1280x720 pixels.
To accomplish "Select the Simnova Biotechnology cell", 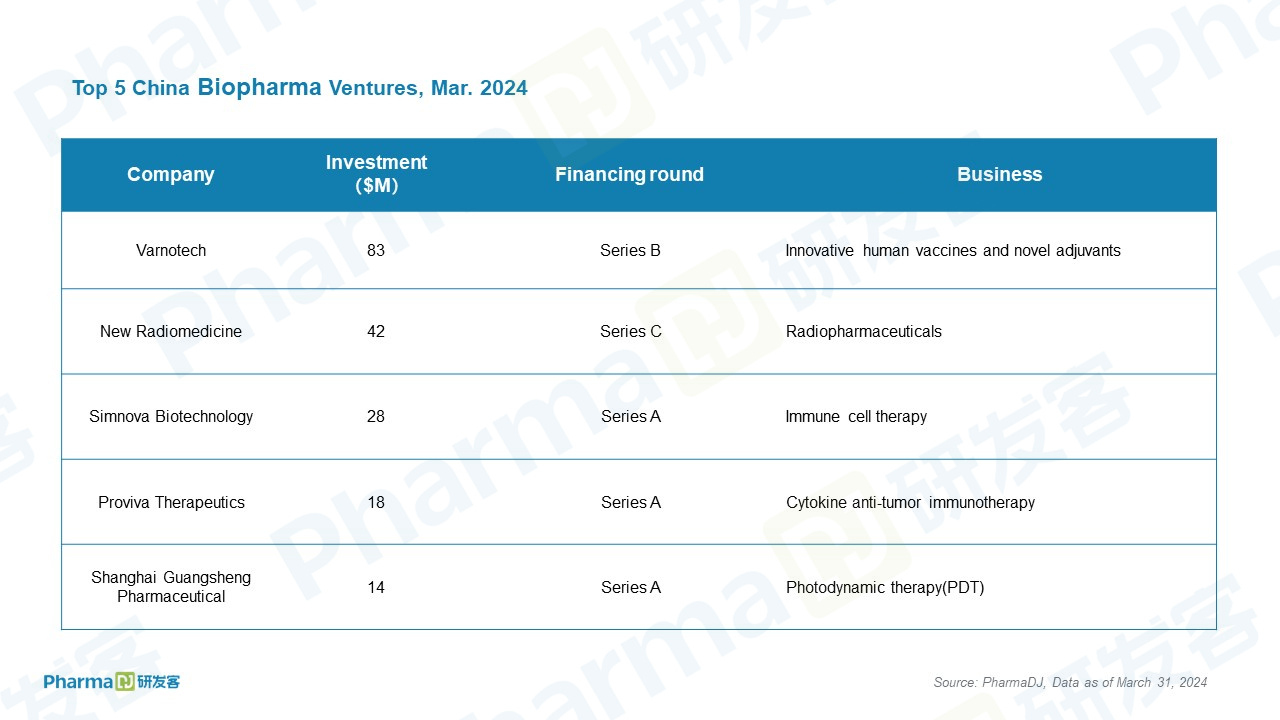I will tap(171, 416).
